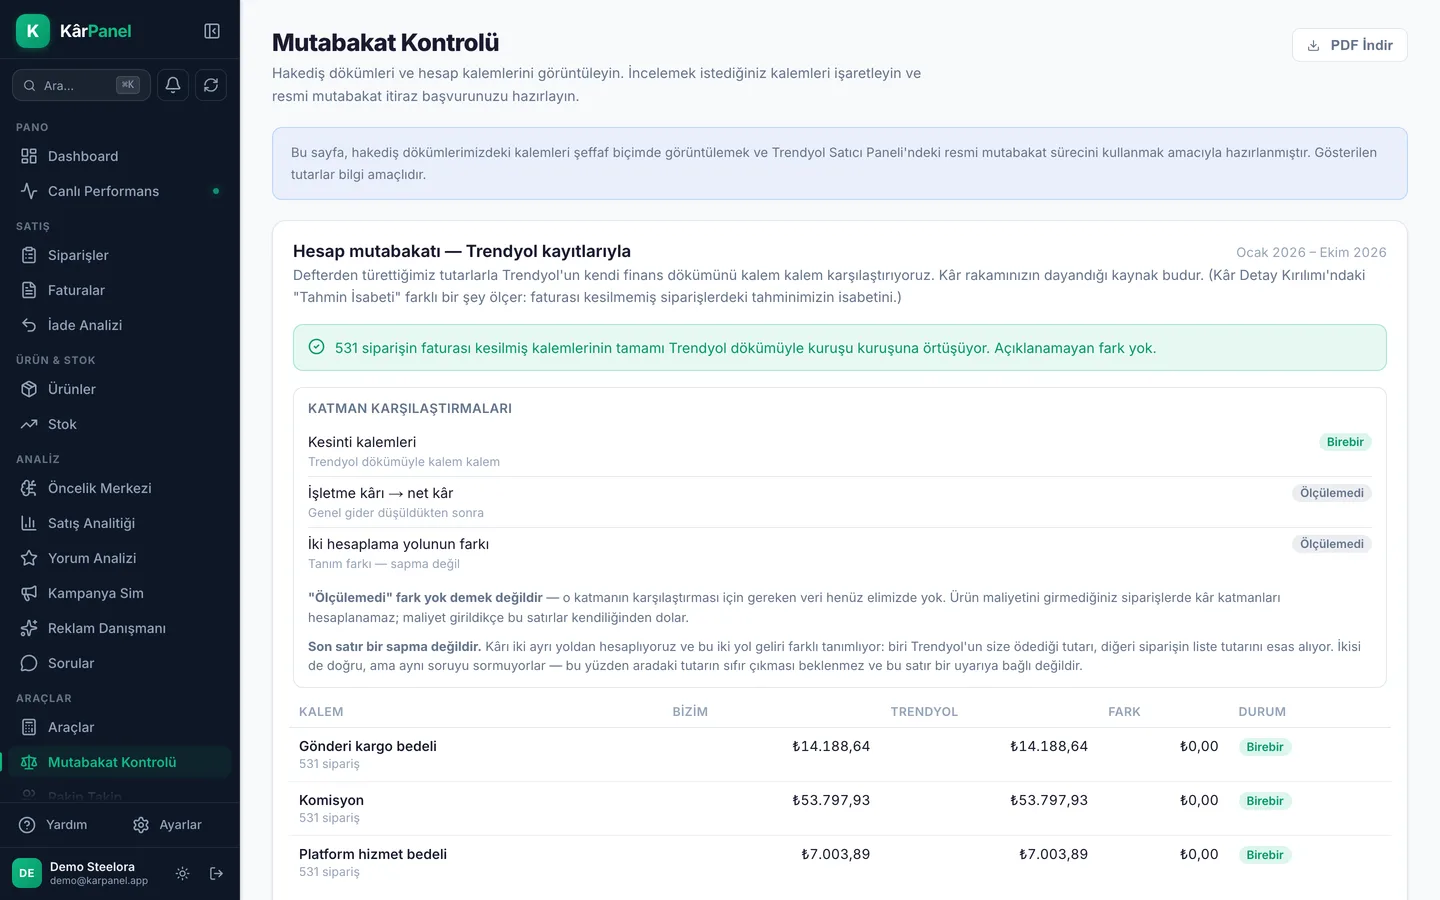The width and height of the screenshot is (1440, 900).
Task: Click the Birebir status for Komisyon
Action: [1265, 801]
